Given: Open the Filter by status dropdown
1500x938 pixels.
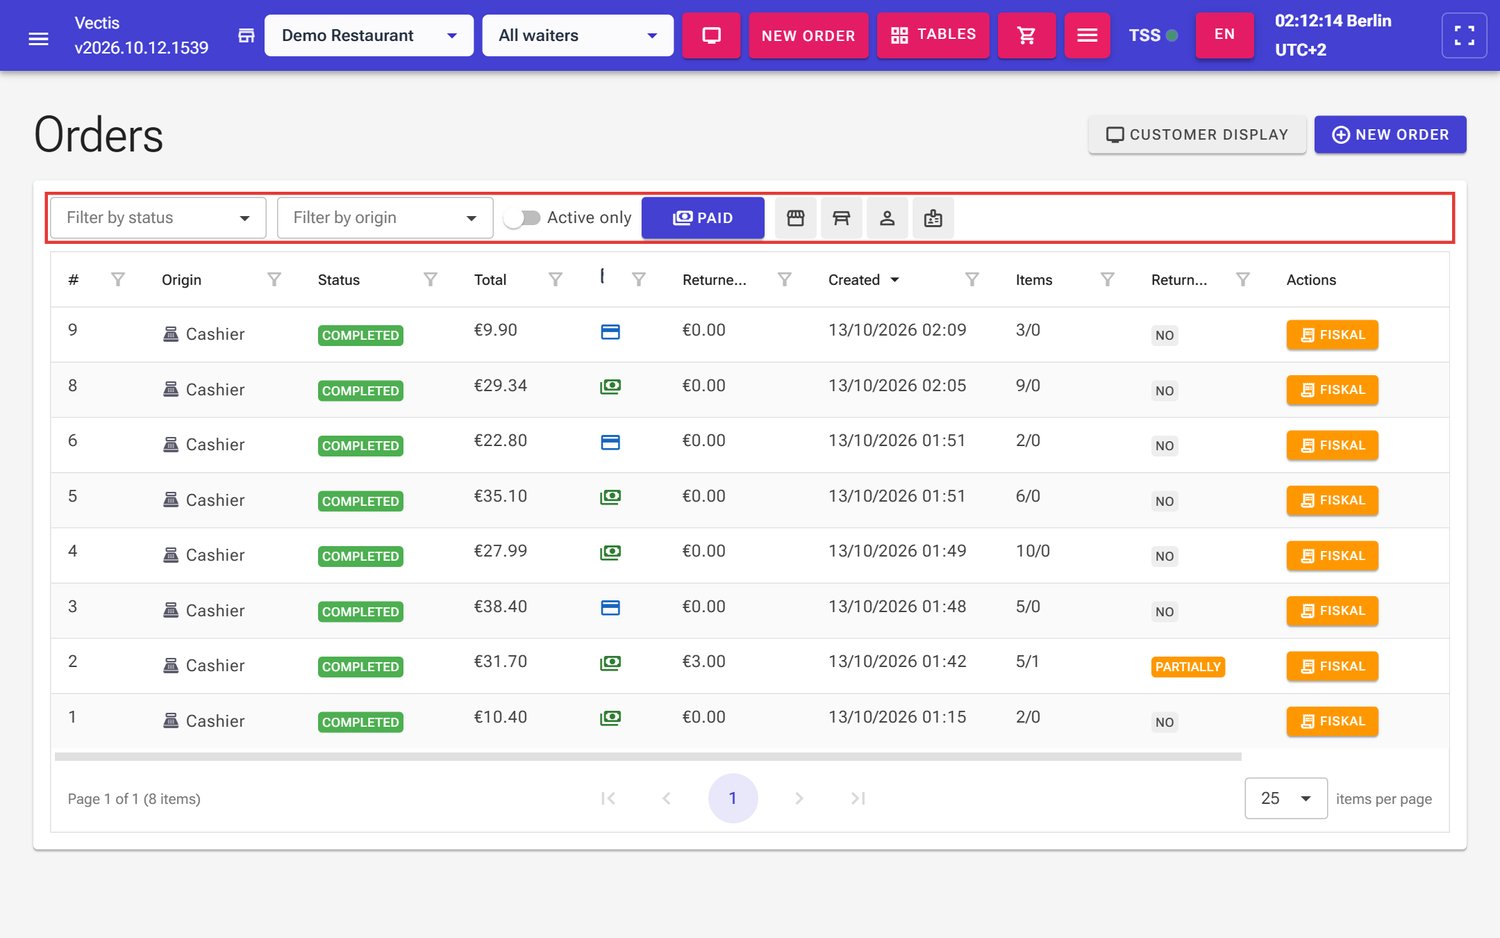Looking at the screenshot, I should (x=158, y=218).
